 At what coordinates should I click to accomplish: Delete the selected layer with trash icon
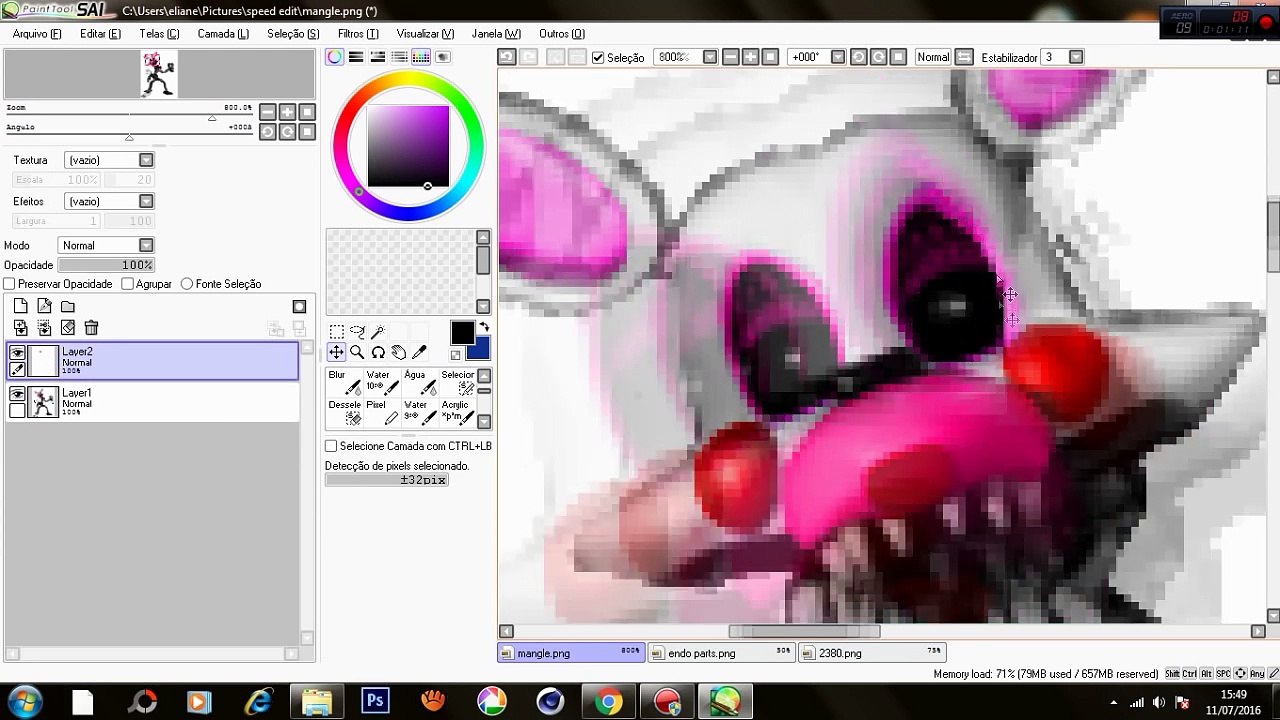click(x=91, y=327)
